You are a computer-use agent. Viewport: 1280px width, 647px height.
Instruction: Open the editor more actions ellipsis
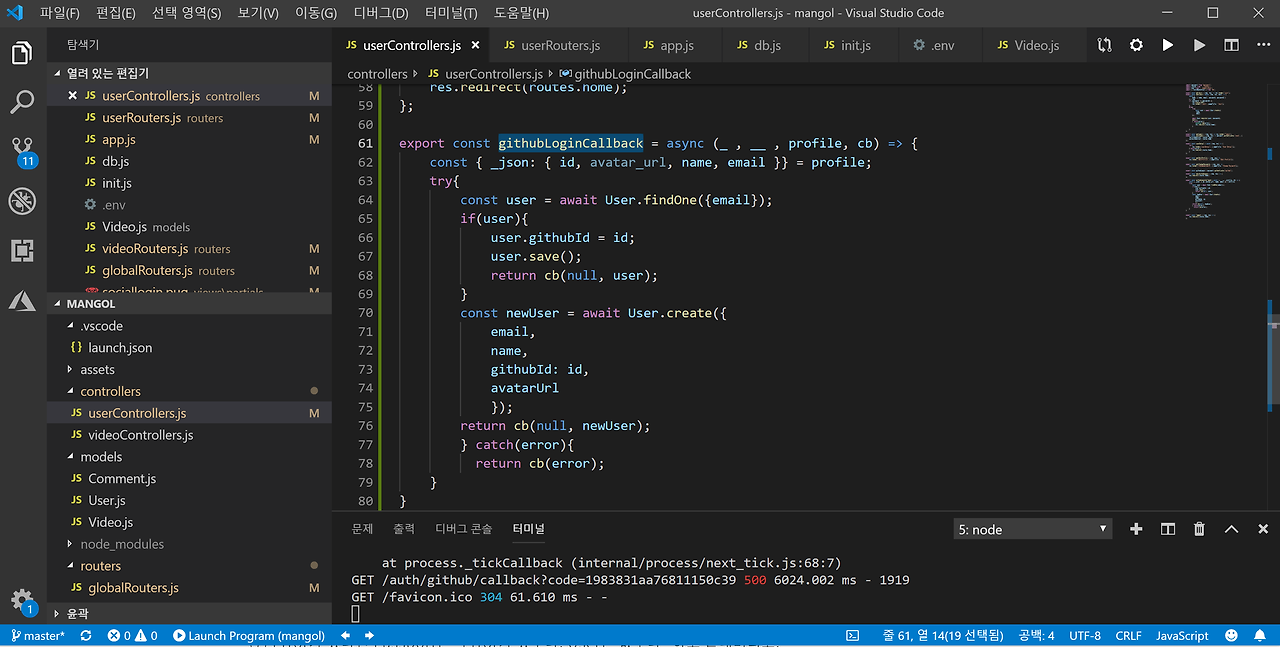tap(1262, 45)
